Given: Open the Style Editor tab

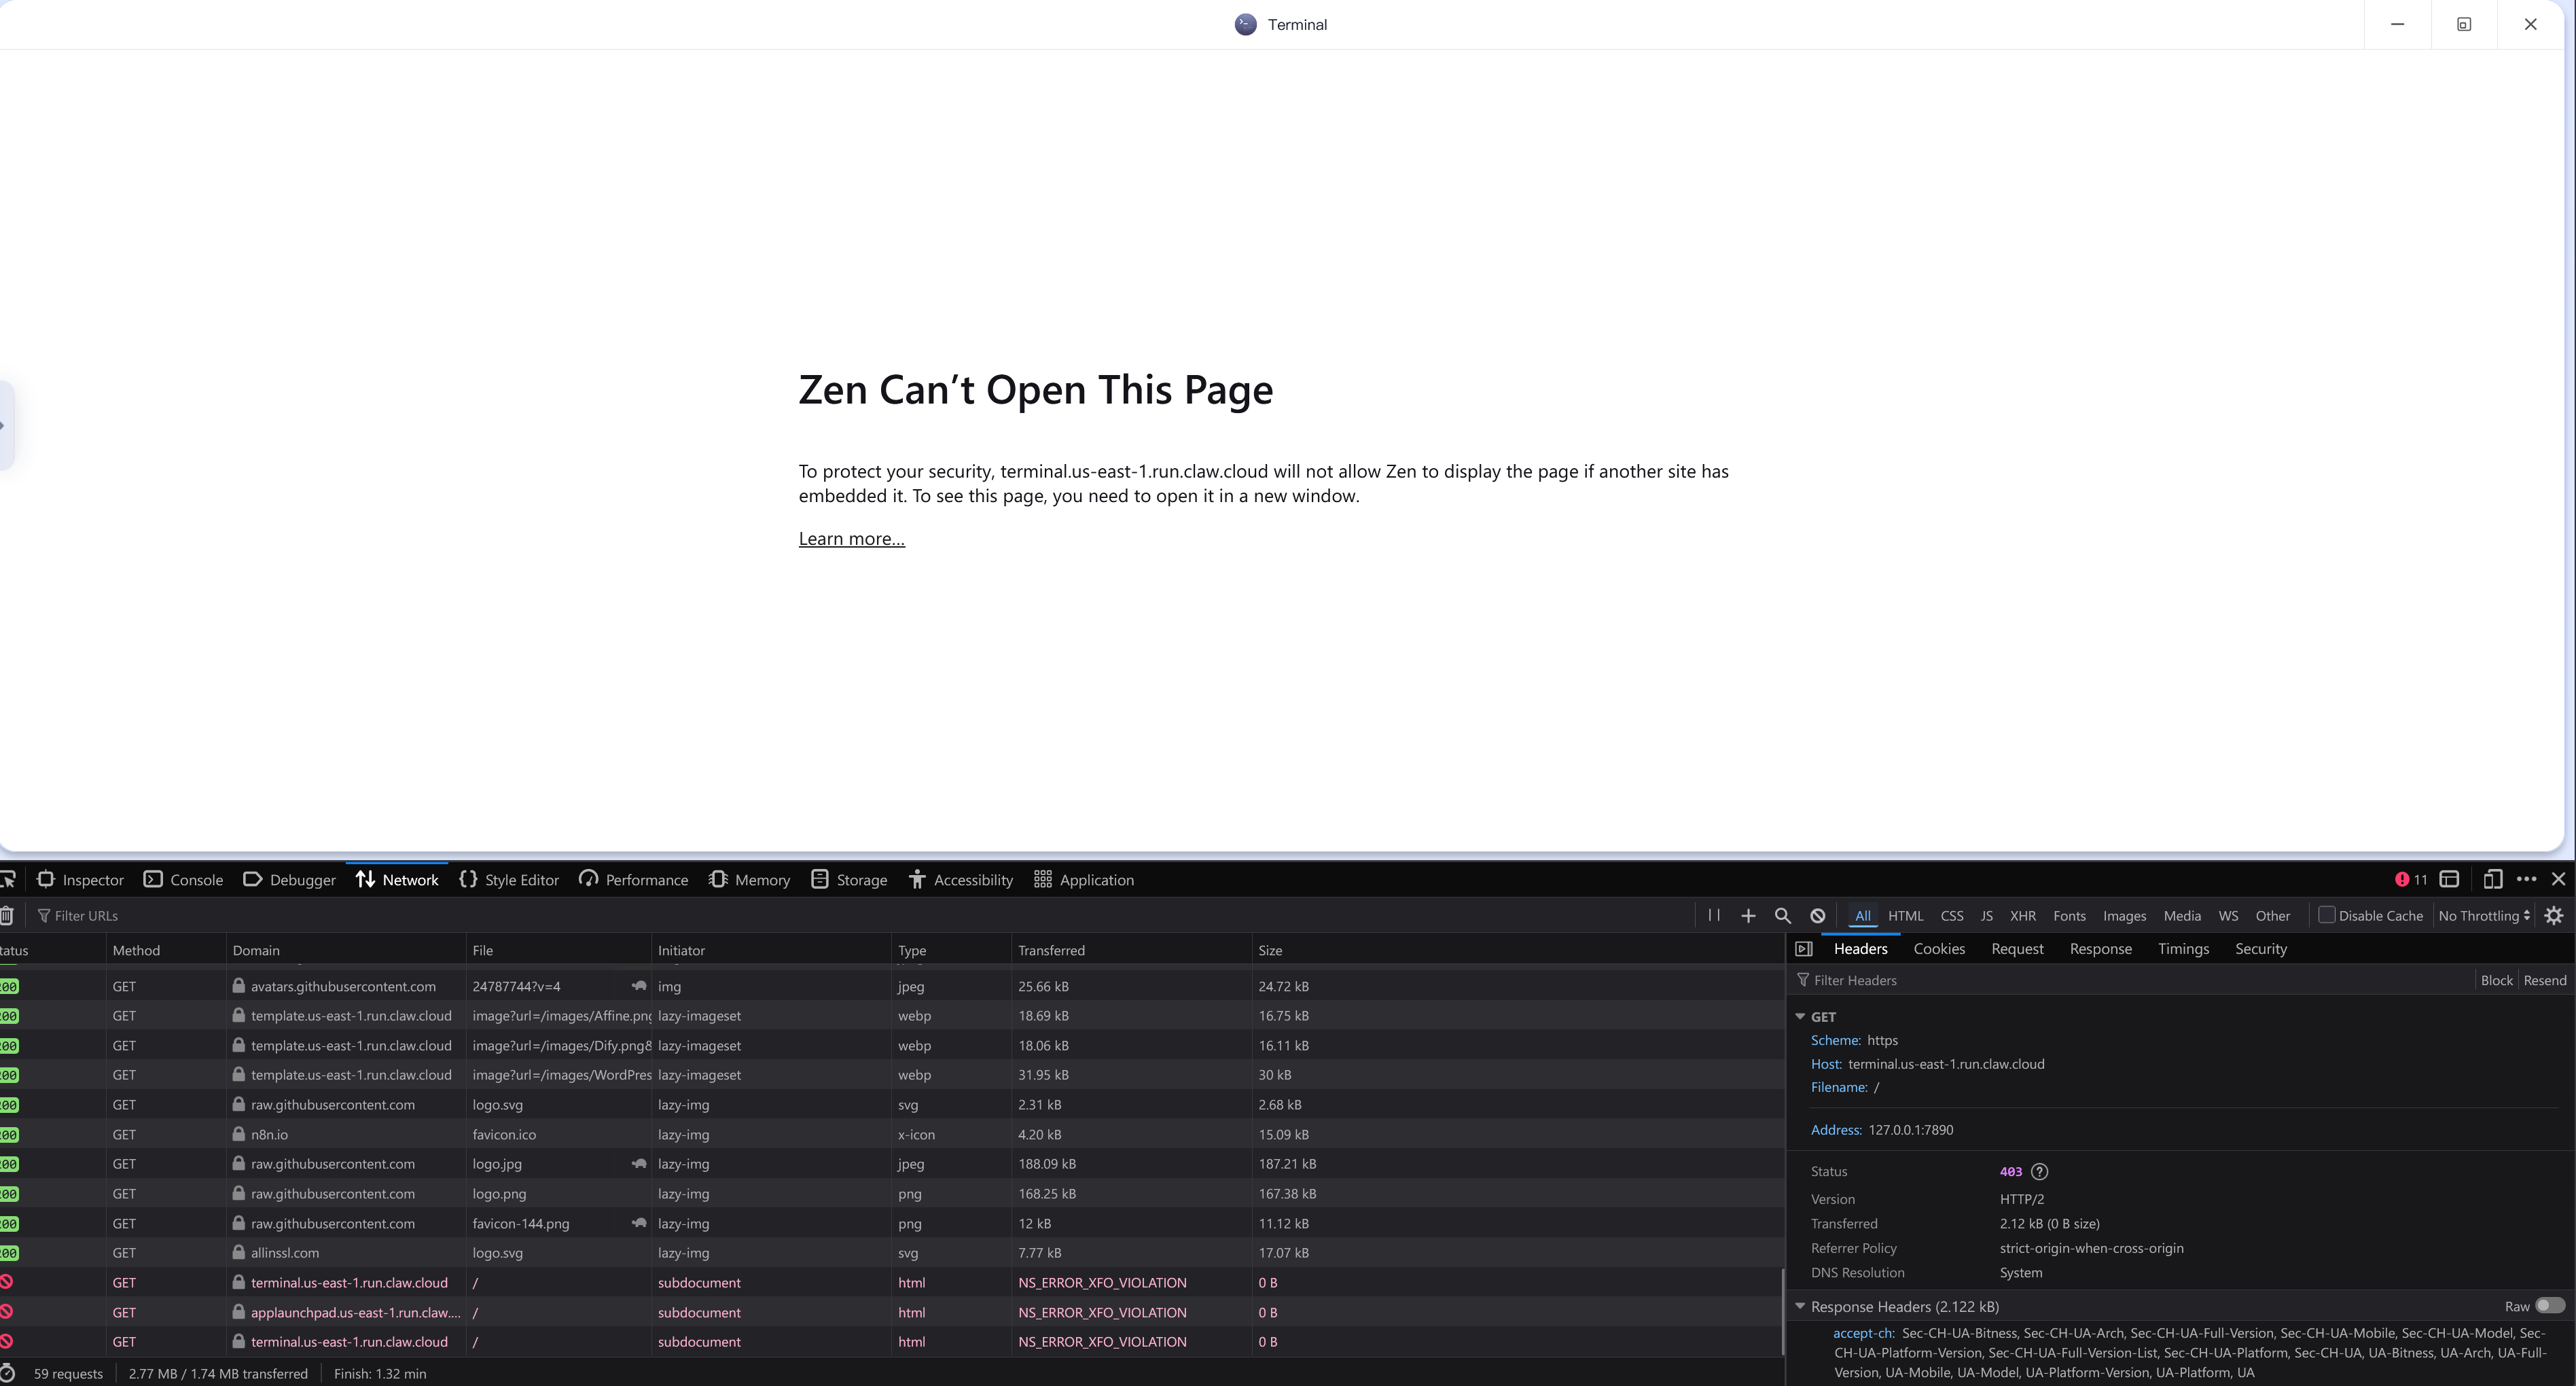Looking at the screenshot, I should coord(509,879).
